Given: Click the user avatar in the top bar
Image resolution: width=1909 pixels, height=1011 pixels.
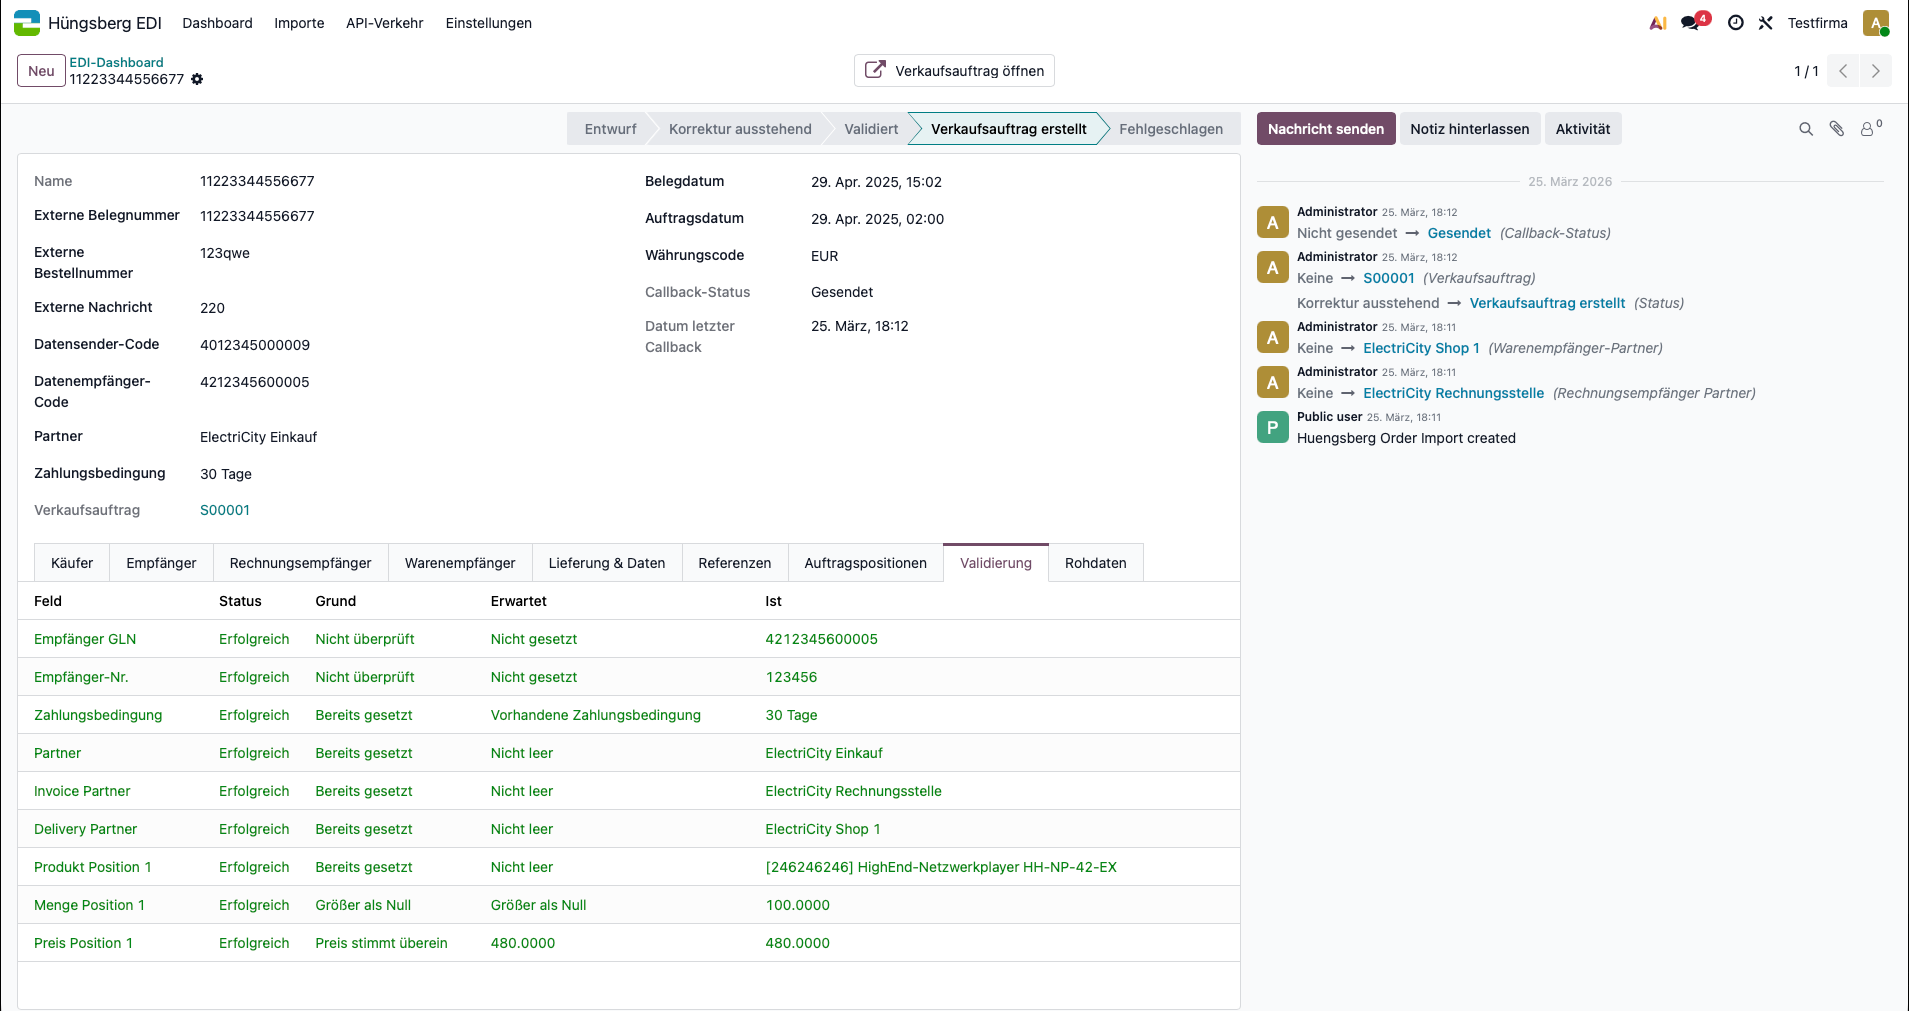Looking at the screenshot, I should [x=1875, y=23].
